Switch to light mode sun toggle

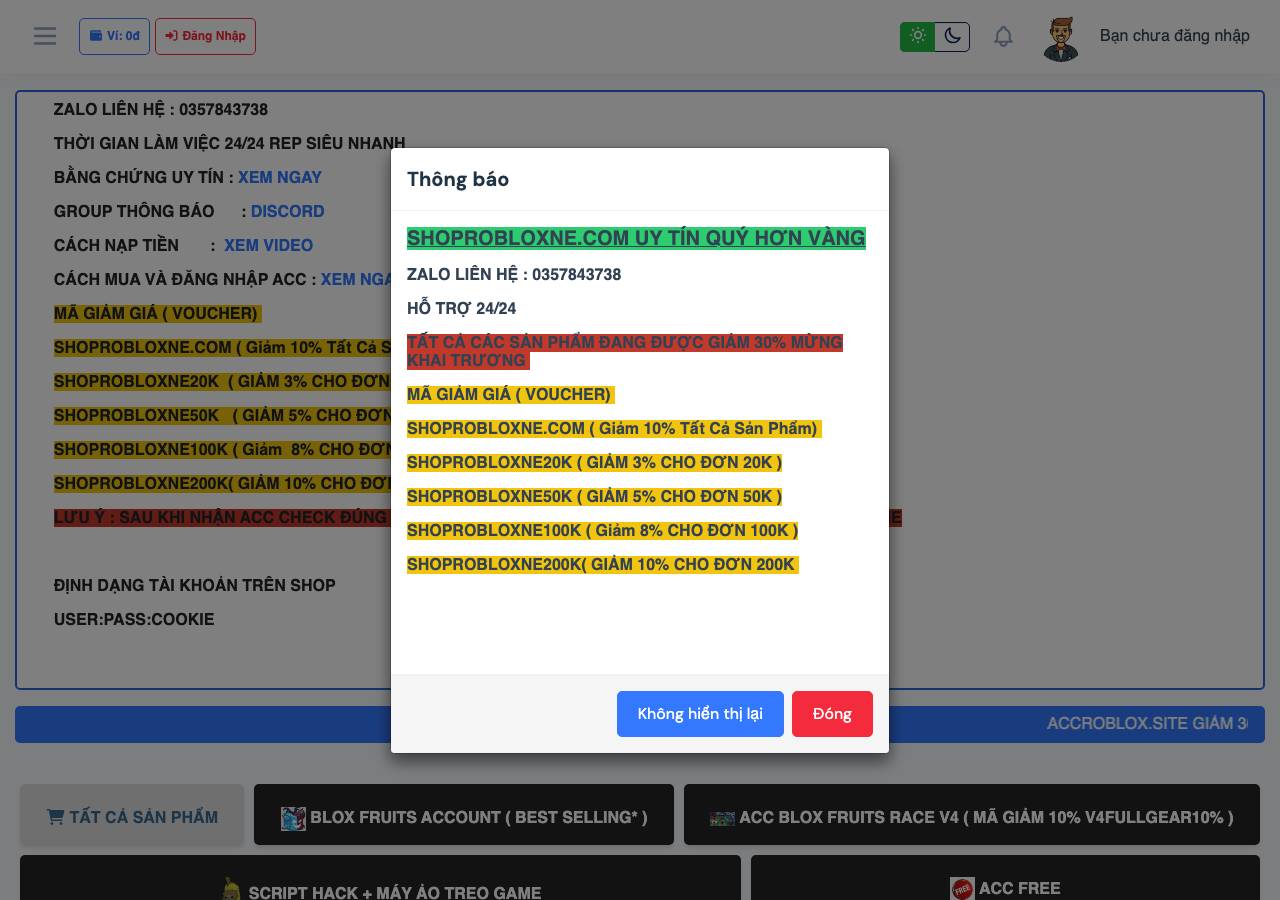(x=917, y=37)
